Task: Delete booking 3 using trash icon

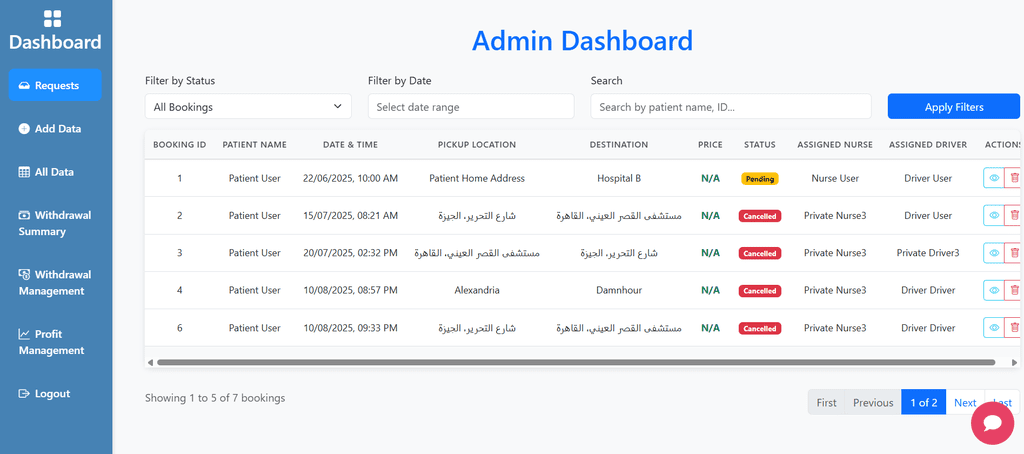Action: click(x=1014, y=253)
